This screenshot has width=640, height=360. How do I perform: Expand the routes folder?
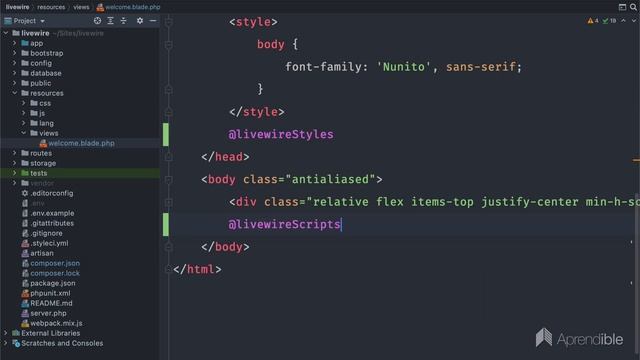pos(15,153)
